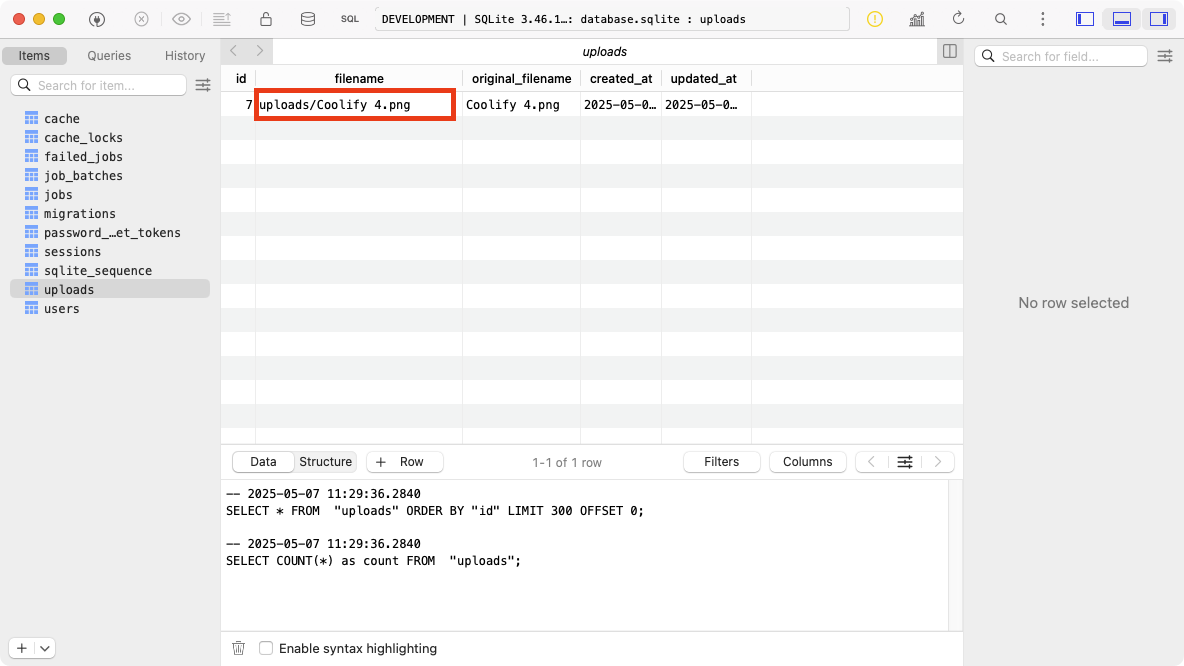The image size is (1184, 666).
Task: Toggle the left sidebar panel
Action: 1084,19
